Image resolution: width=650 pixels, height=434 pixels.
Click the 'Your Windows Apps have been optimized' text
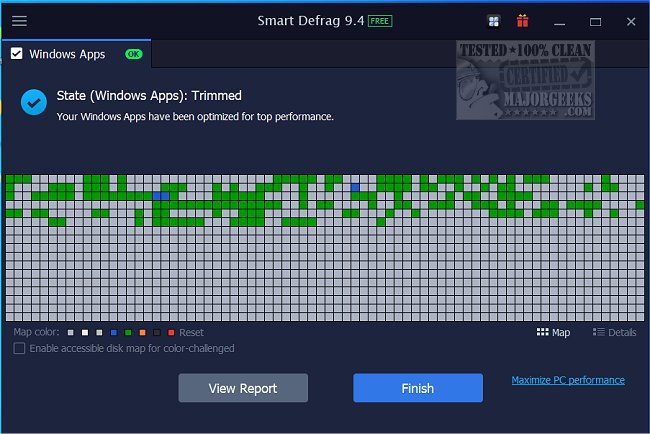coord(195,116)
